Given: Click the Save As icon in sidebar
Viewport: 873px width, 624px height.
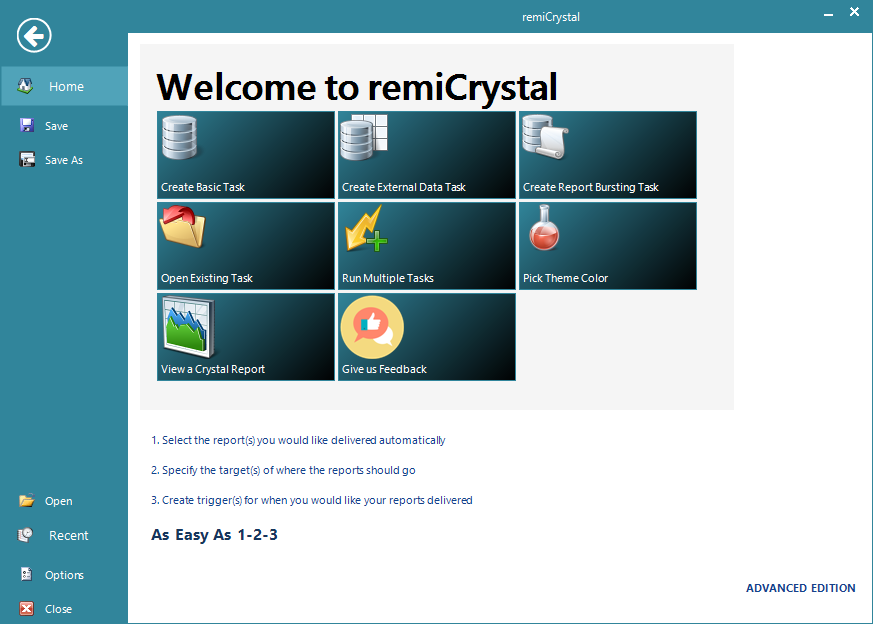Looking at the screenshot, I should click(27, 160).
